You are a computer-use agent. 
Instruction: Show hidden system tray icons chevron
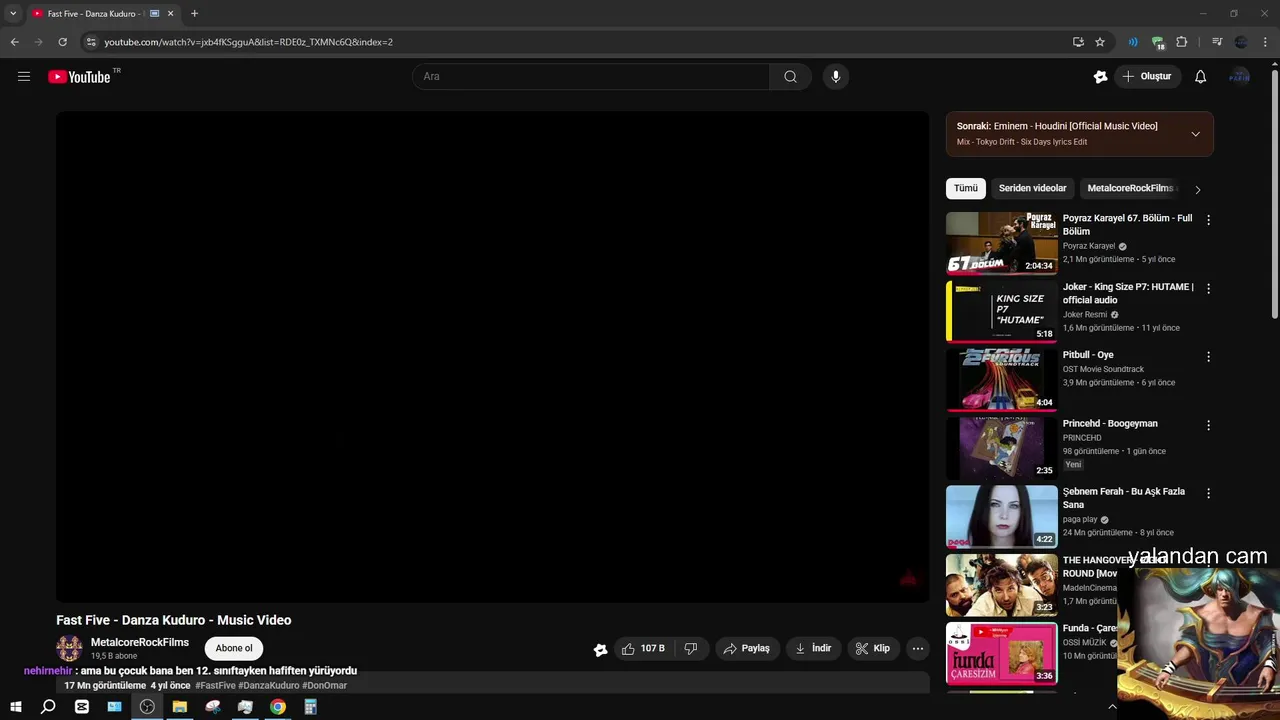click(x=1112, y=707)
